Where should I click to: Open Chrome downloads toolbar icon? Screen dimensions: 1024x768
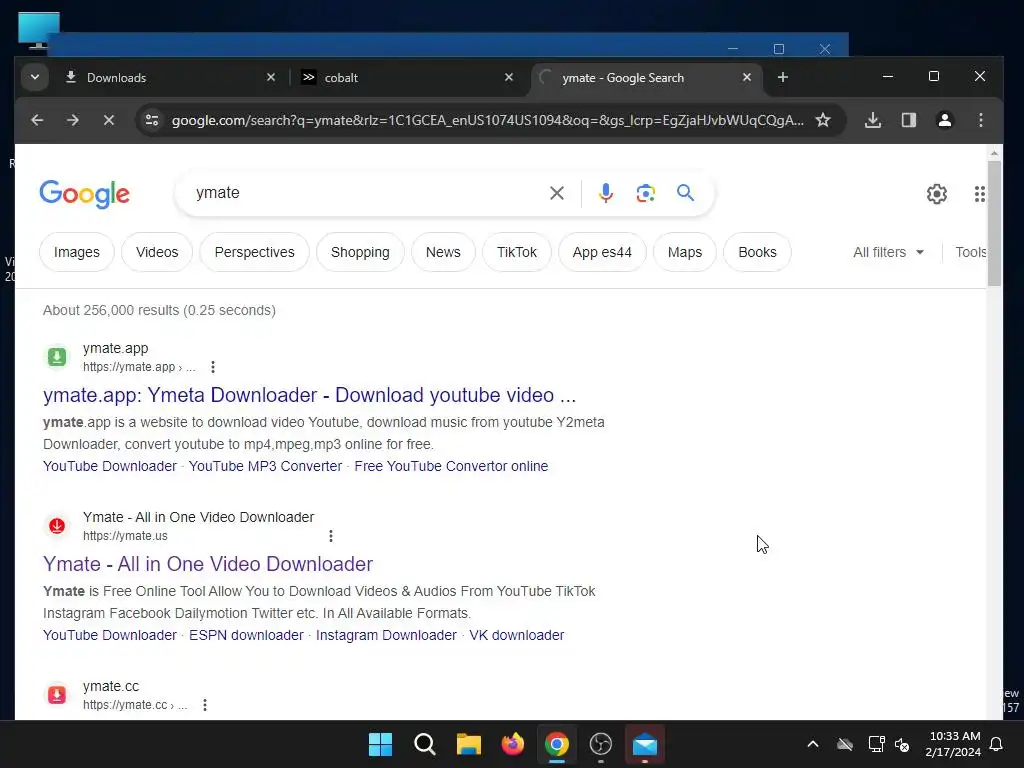pyautogui.click(x=872, y=120)
